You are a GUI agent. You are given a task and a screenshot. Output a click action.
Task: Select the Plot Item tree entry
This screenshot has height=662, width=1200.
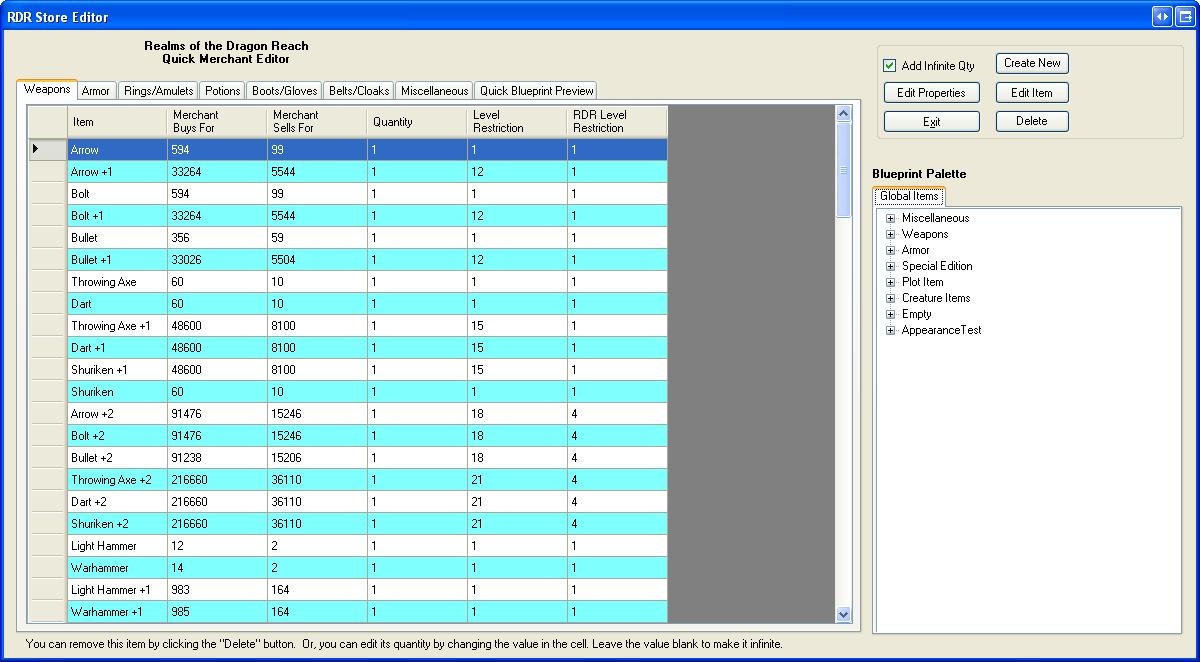pos(922,282)
